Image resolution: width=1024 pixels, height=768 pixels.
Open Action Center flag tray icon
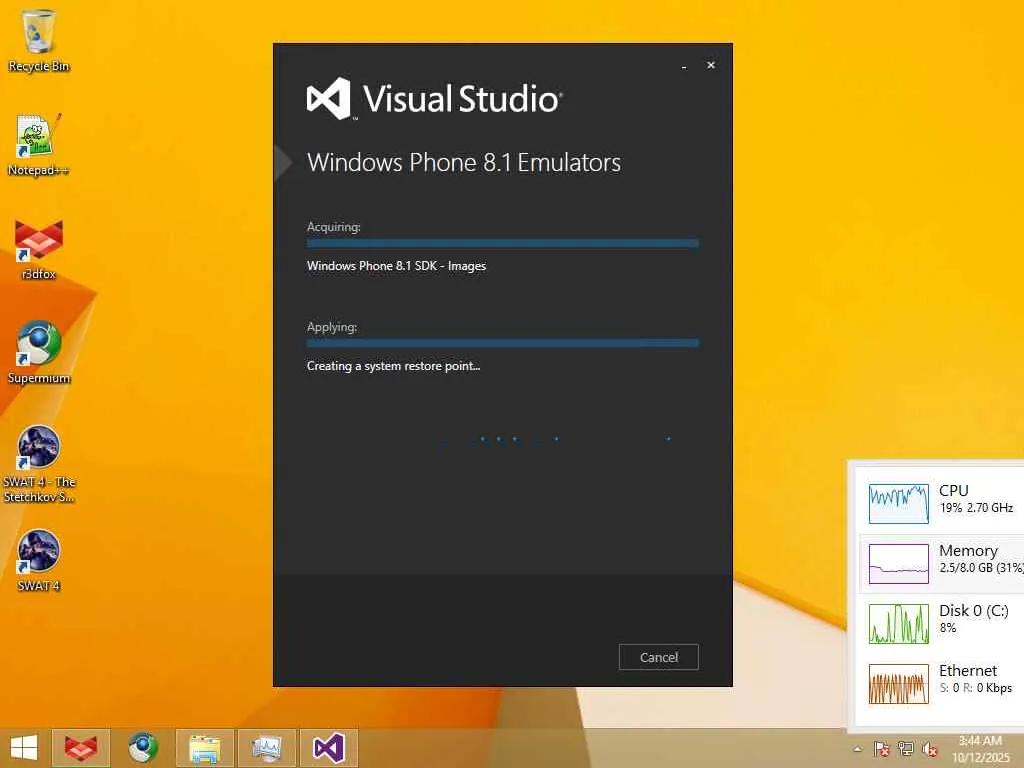click(881, 749)
